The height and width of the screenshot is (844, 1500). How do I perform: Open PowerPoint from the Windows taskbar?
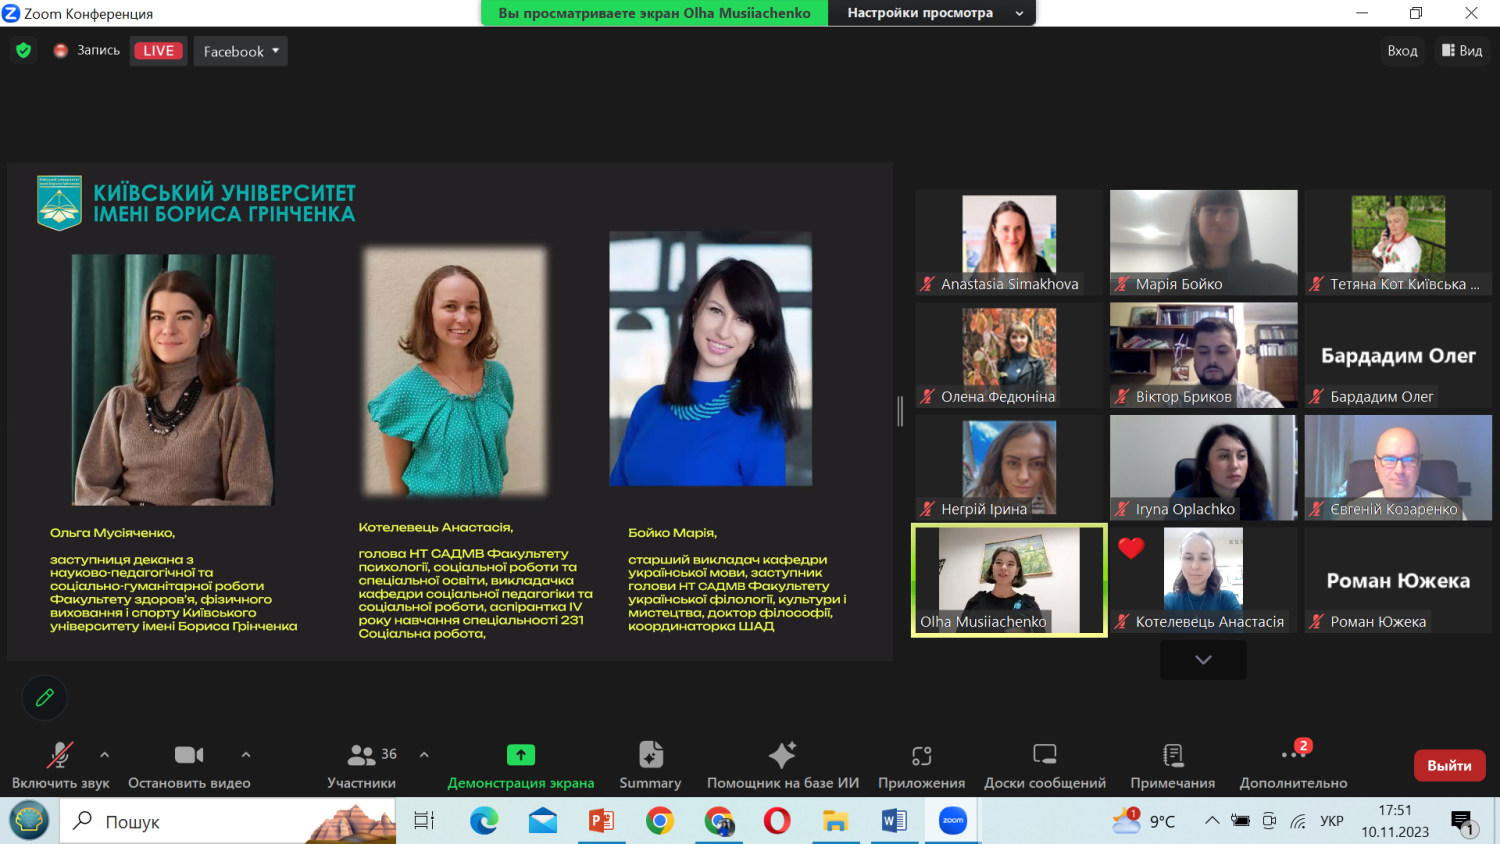(601, 821)
